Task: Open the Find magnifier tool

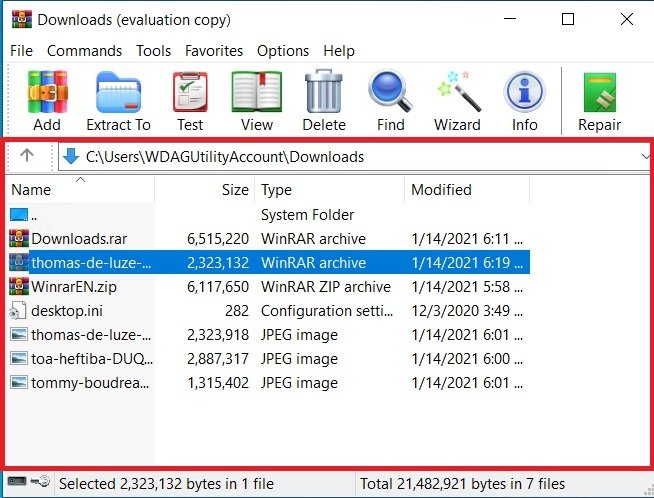Action: point(390,91)
